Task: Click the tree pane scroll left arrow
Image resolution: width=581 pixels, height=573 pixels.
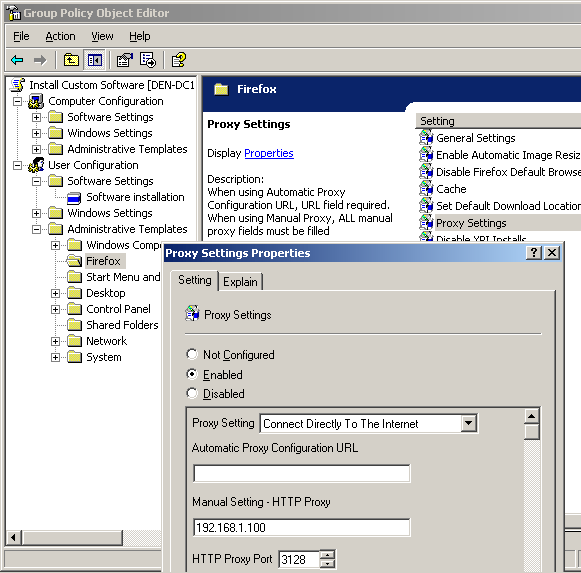Action: click(x=14, y=537)
